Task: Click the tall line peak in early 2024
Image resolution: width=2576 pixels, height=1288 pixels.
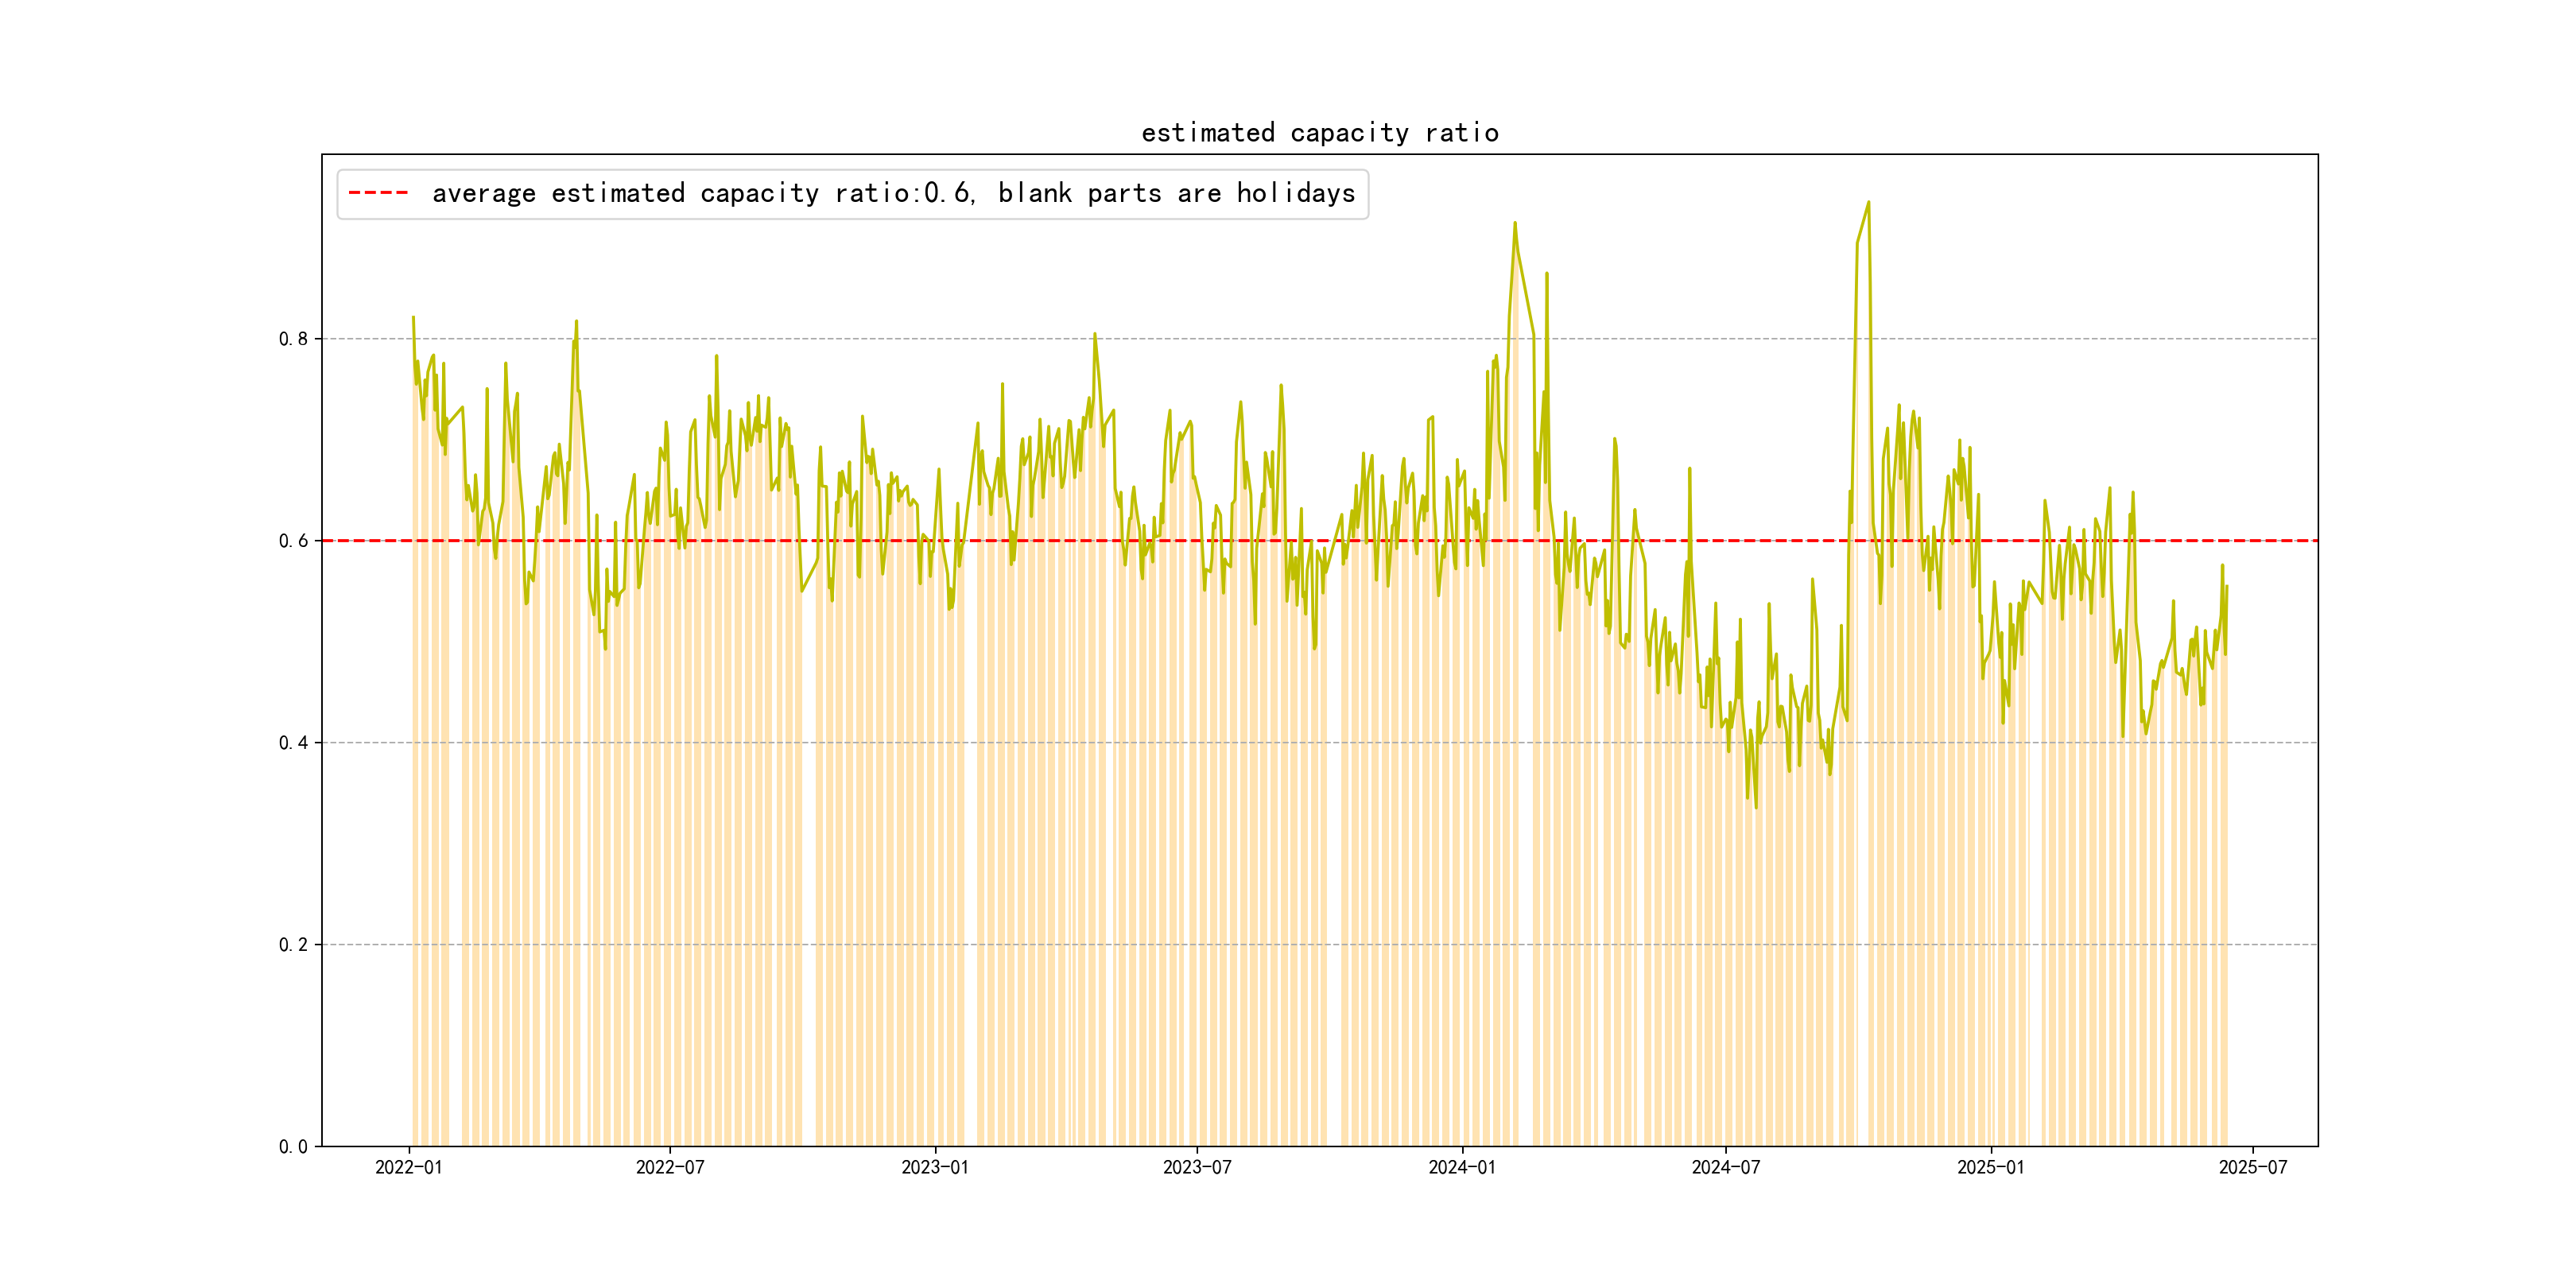Action: (x=1515, y=223)
